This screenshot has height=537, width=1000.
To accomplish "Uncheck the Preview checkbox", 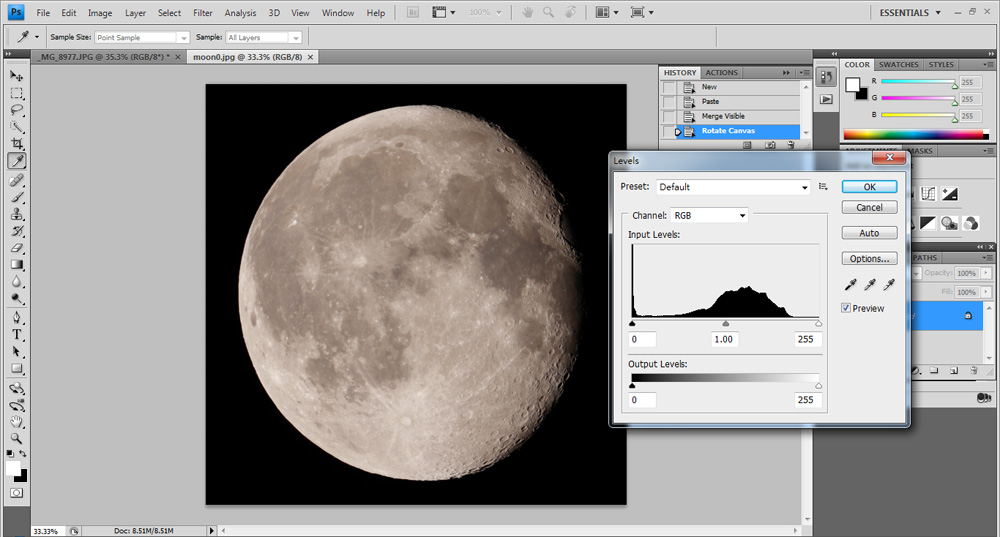I will 847,308.
